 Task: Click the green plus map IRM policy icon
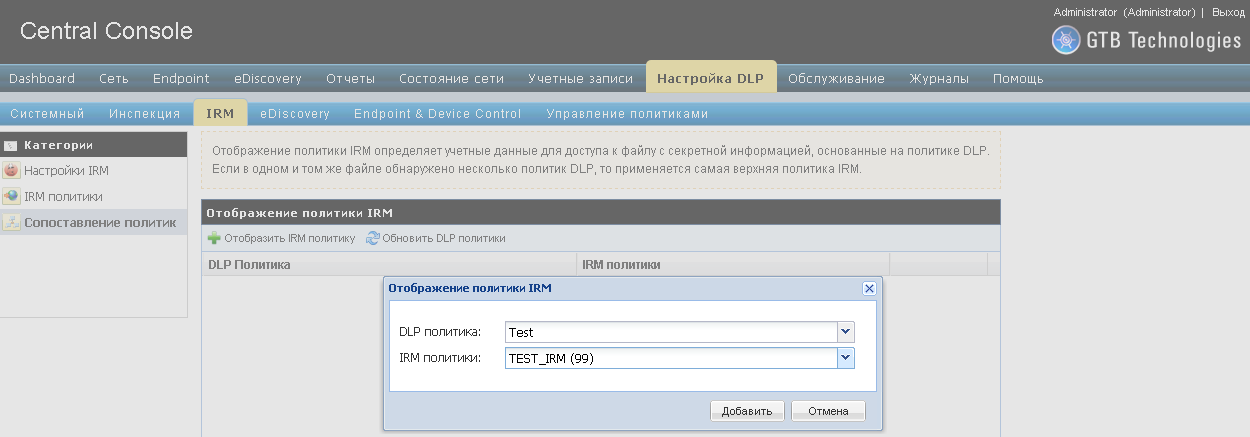[x=214, y=238]
